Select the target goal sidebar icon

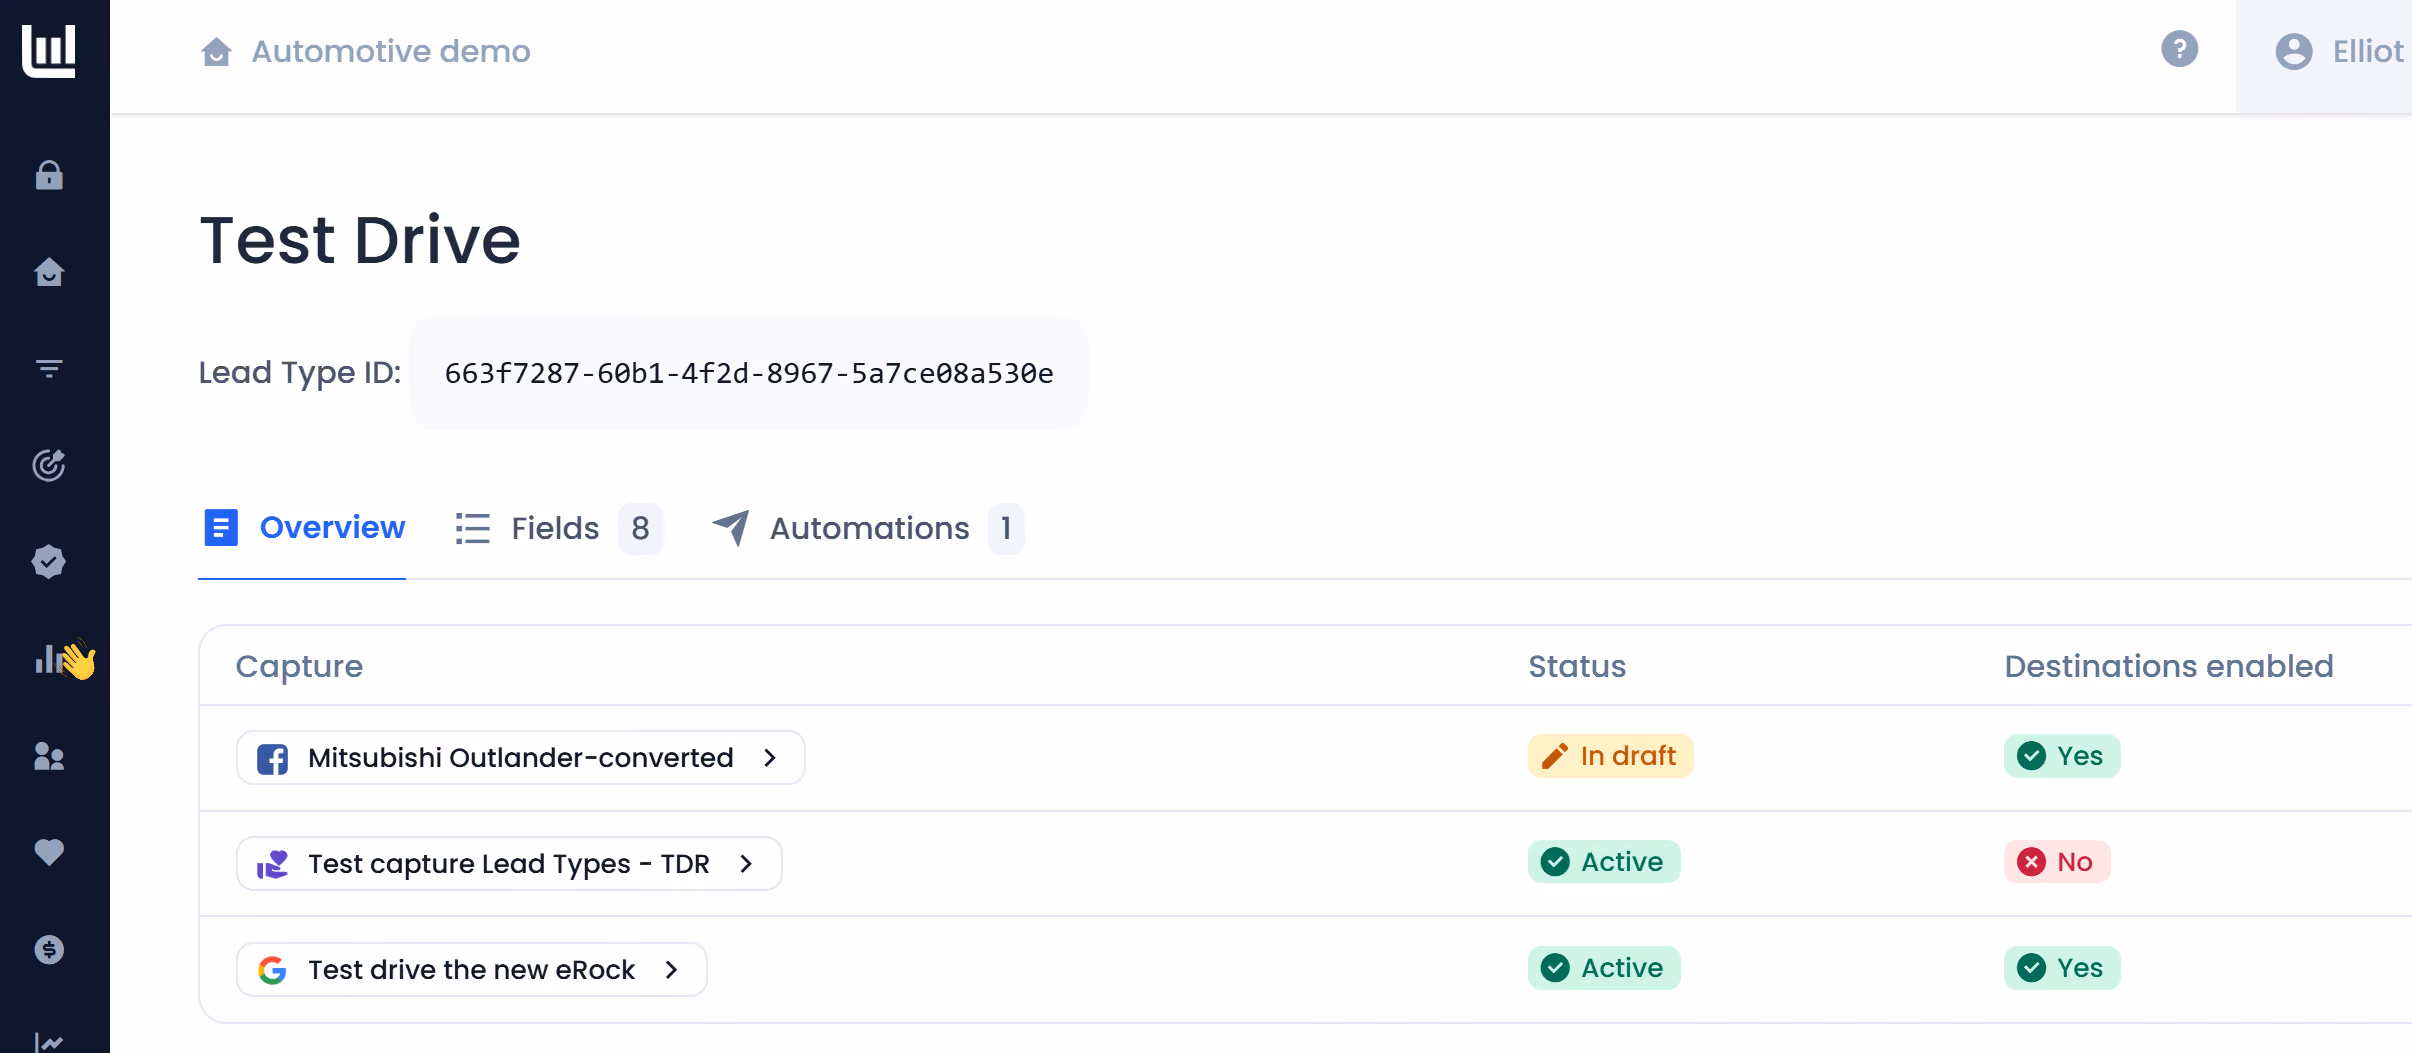tap(49, 465)
